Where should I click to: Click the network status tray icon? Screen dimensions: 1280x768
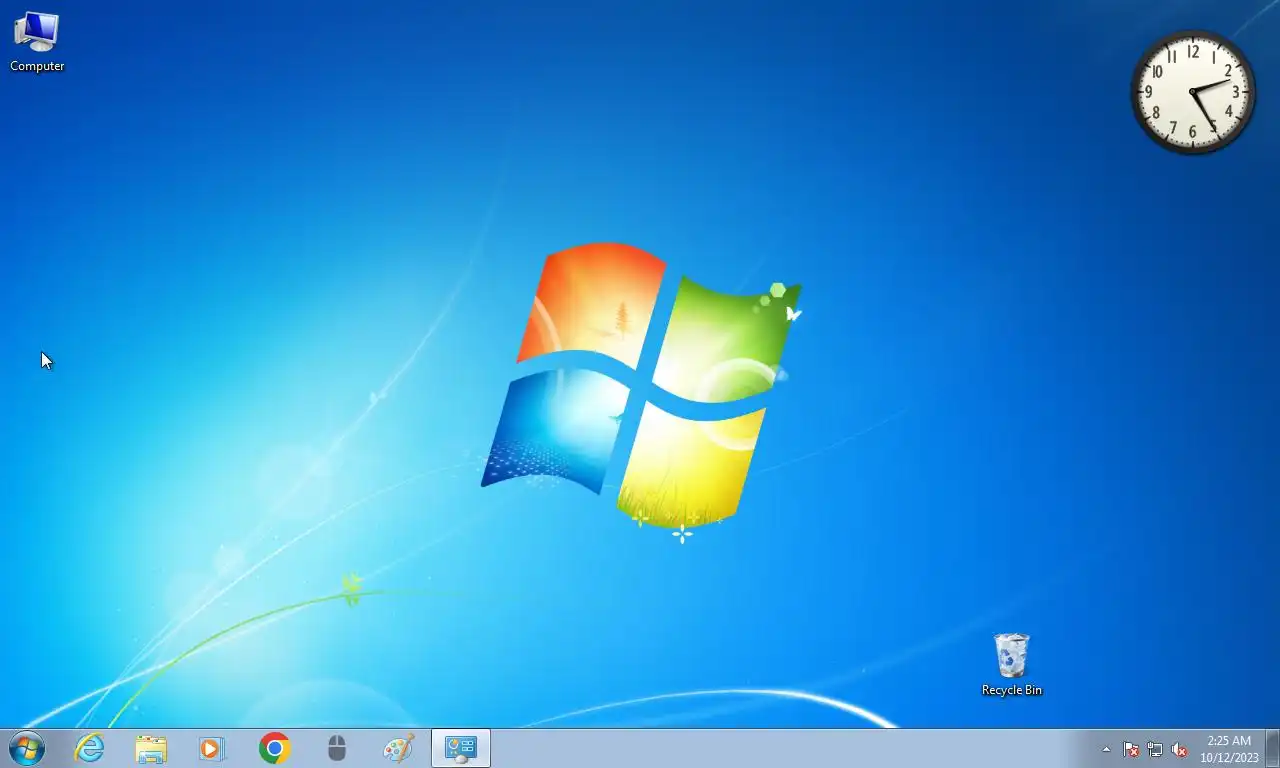click(1155, 749)
